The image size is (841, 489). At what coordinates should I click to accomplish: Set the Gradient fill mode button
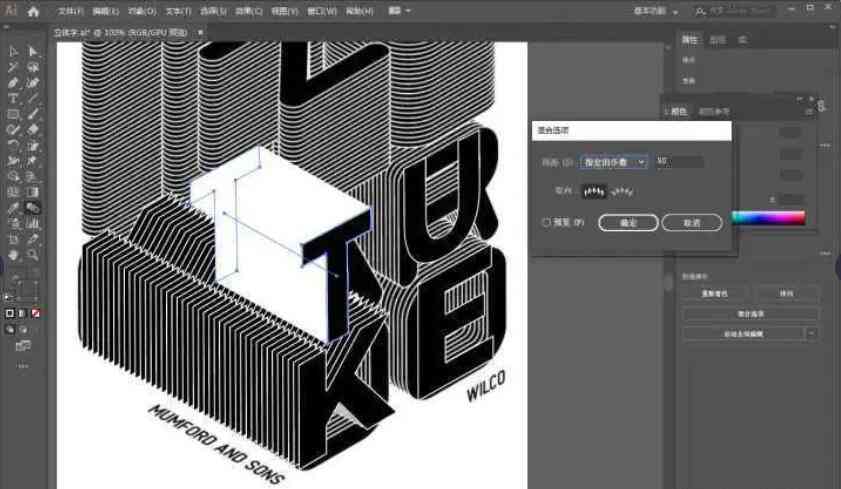pyautogui.click(x=23, y=313)
